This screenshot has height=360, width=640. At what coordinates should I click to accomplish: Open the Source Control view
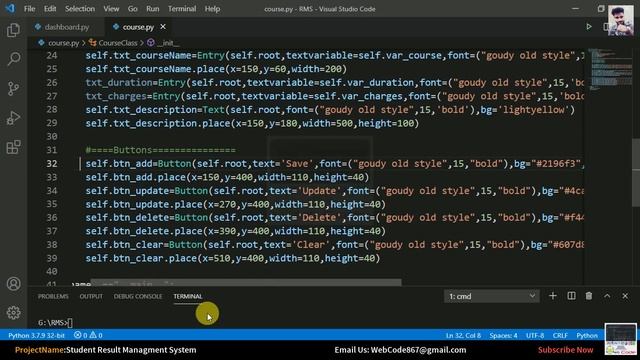click(x=13, y=89)
